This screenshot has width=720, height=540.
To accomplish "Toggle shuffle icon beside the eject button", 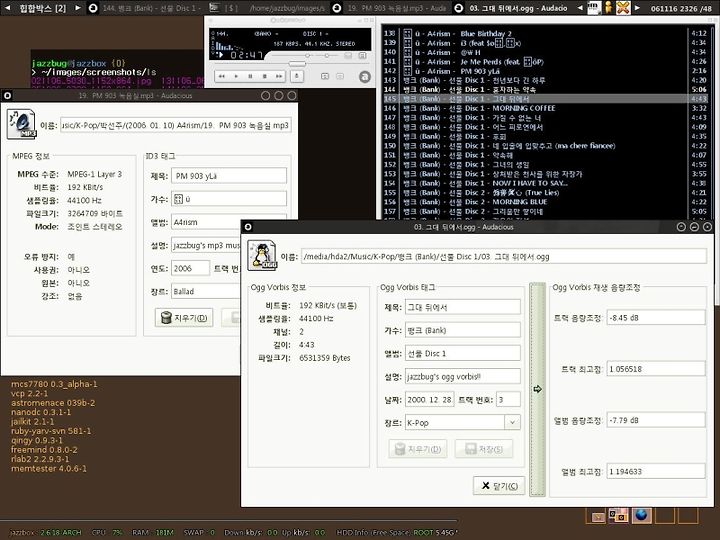I will pyautogui.click(x=325, y=76).
